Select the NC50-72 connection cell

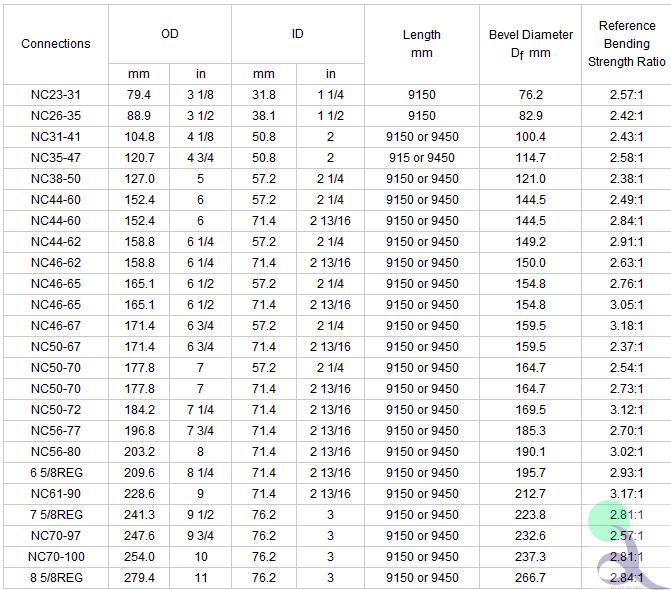coord(56,409)
